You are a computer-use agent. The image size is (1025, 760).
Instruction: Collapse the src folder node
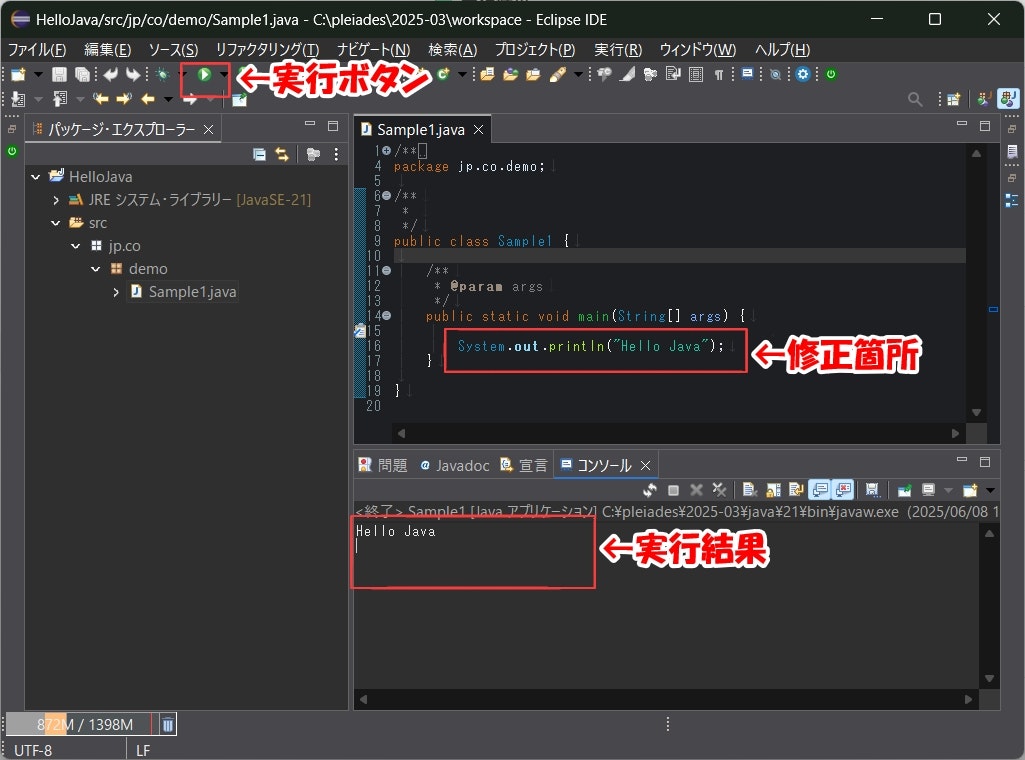coord(56,223)
